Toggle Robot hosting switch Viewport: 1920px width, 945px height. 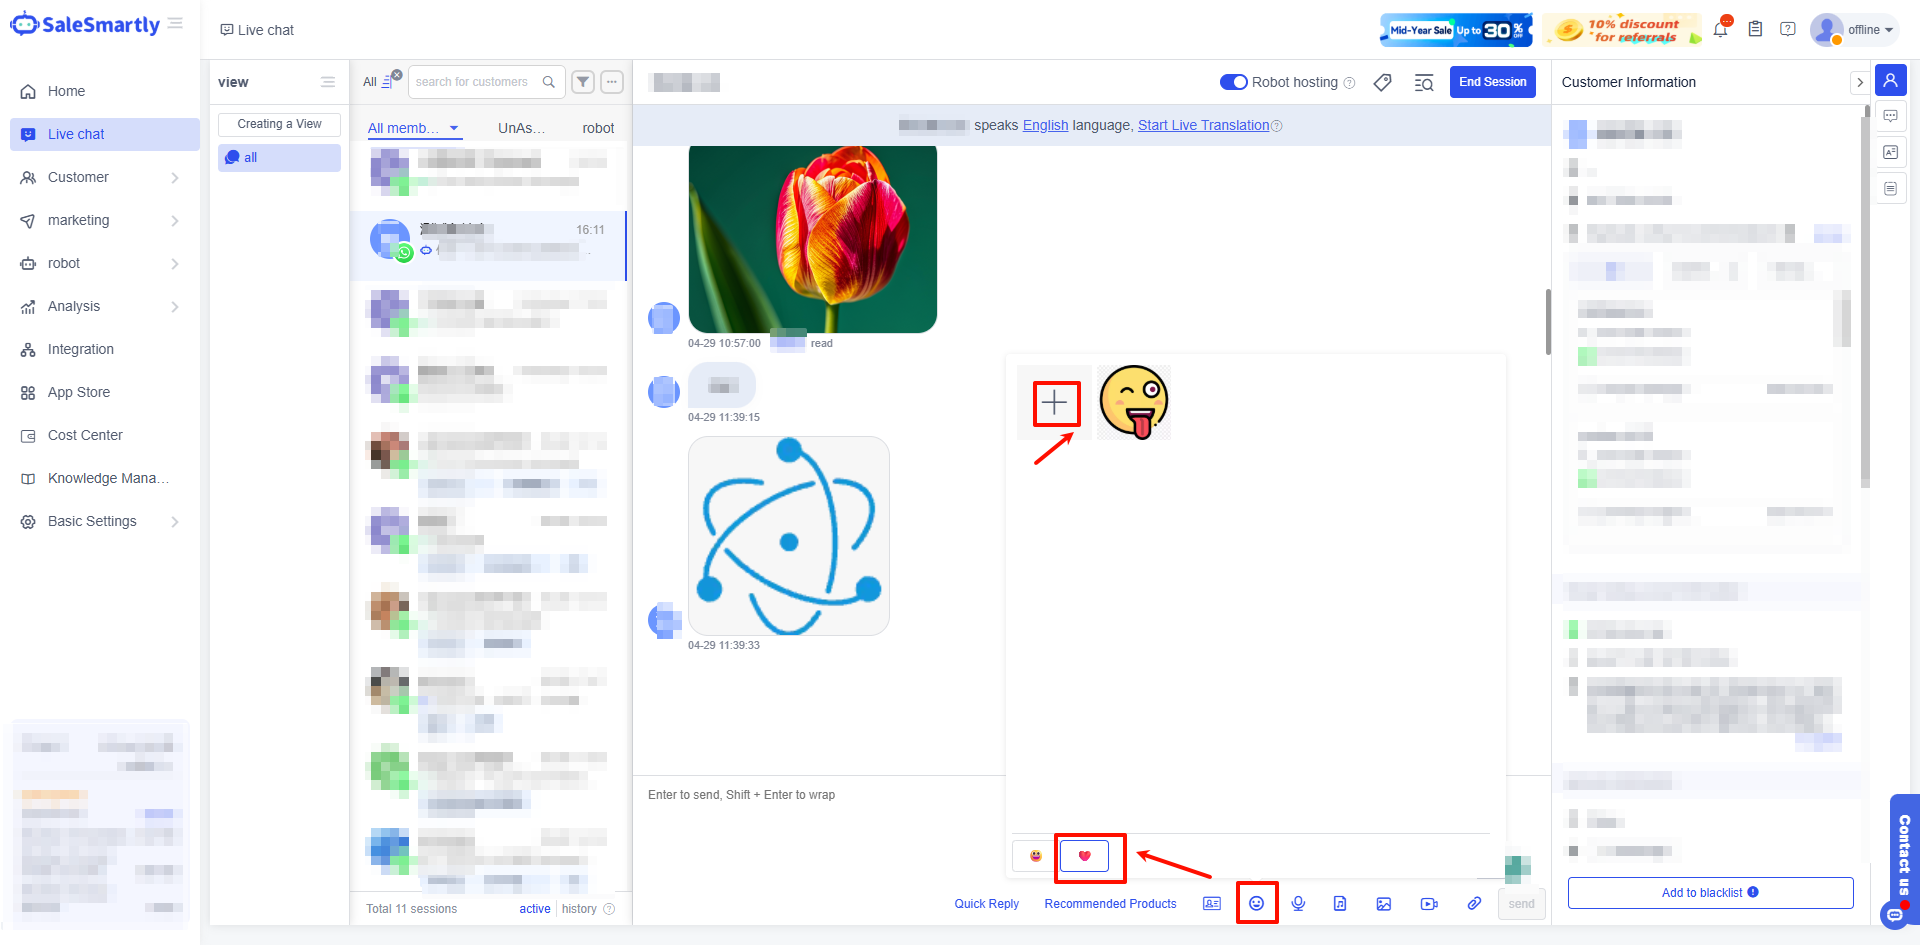pos(1233,82)
